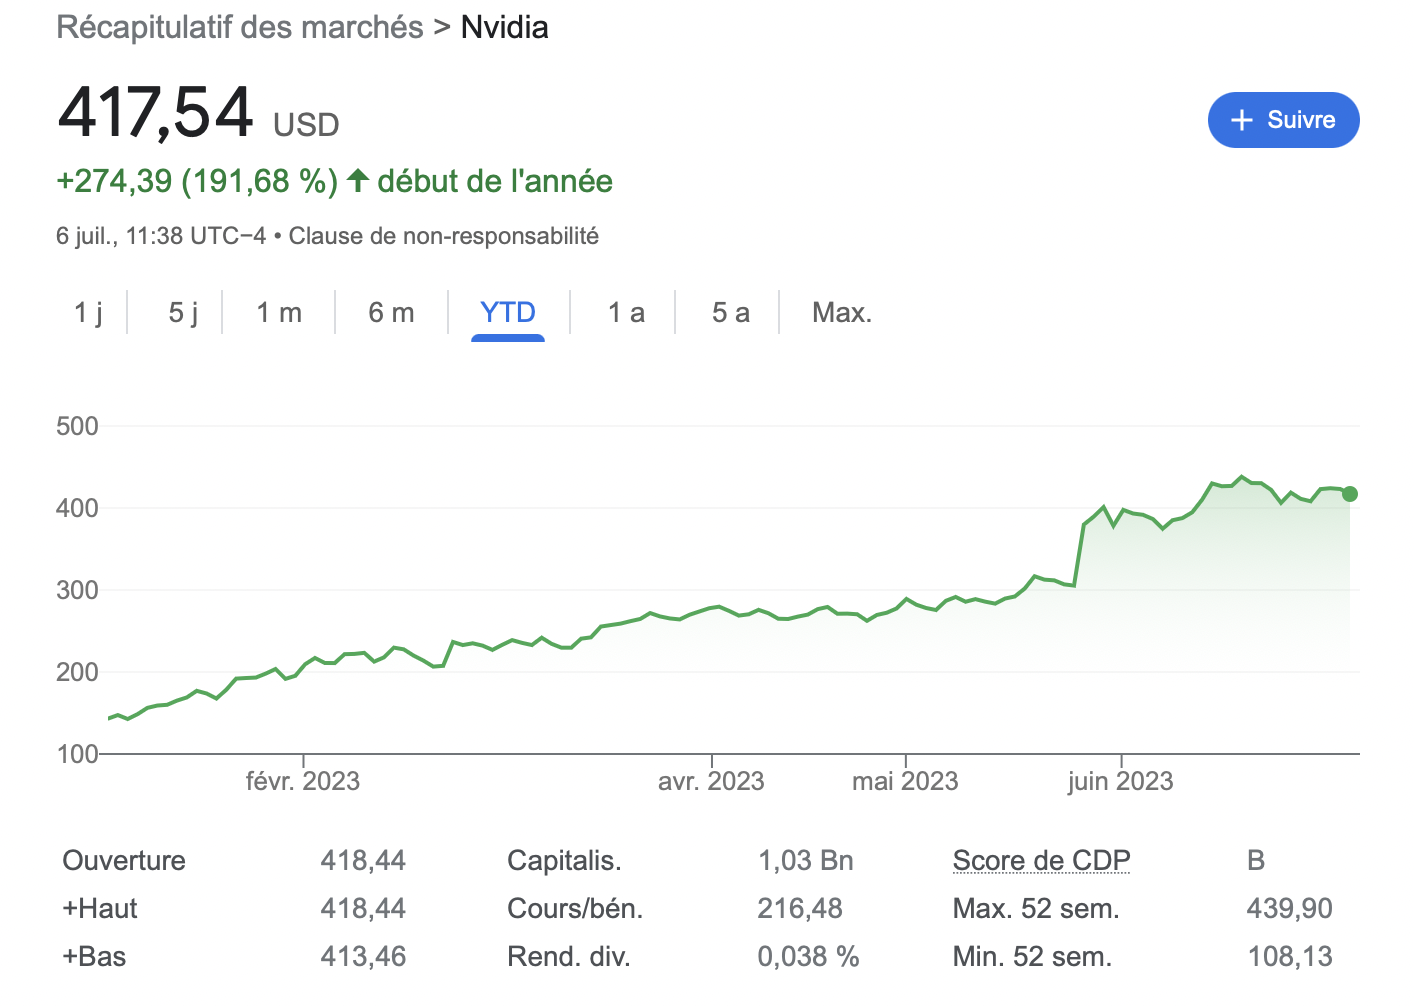Expand the +Haut row label
The height and width of the screenshot is (1006, 1414).
100,908
